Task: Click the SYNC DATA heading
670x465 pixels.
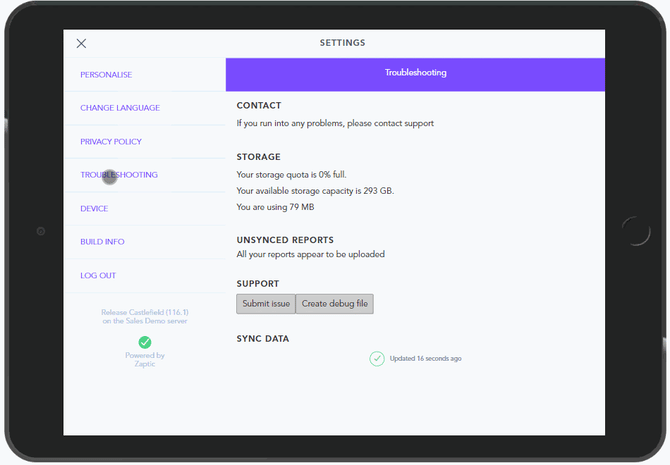Action: (x=263, y=339)
